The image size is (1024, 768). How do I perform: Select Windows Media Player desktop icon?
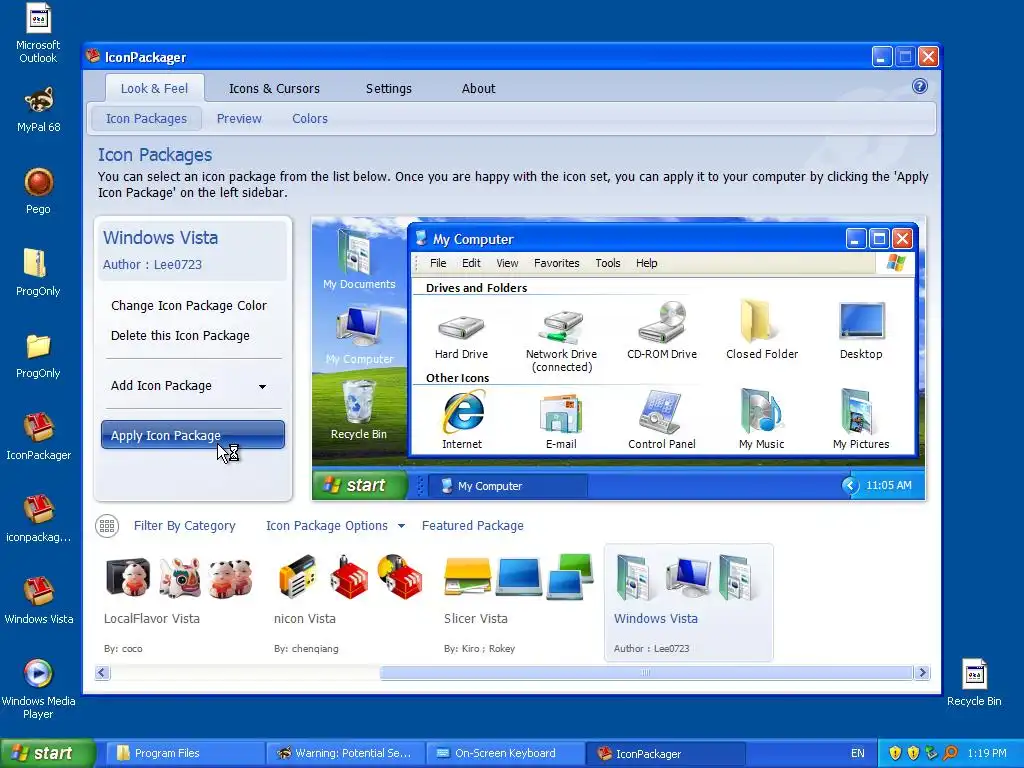pyautogui.click(x=38, y=689)
